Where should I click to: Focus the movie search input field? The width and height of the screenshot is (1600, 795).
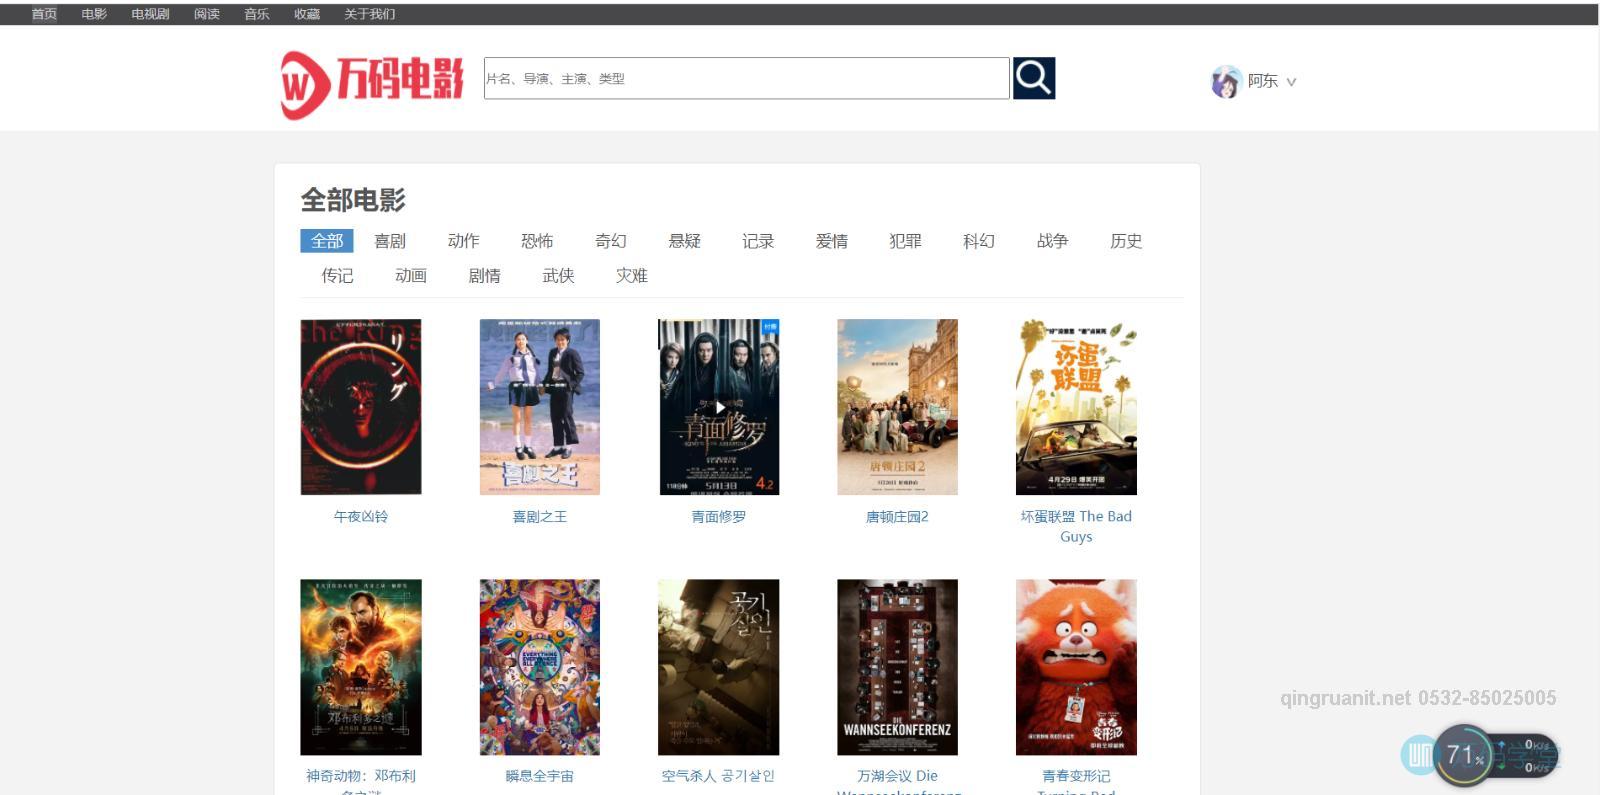746,78
